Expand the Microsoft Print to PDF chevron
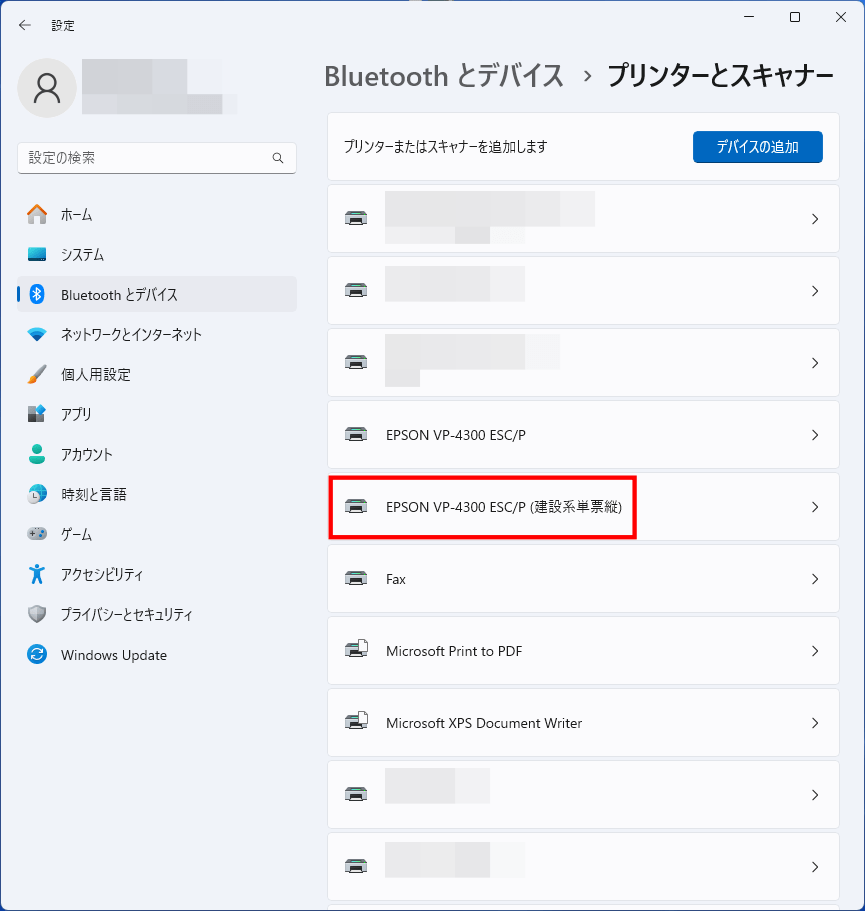This screenshot has width=865, height=911. pyautogui.click(x=815, y=651)
